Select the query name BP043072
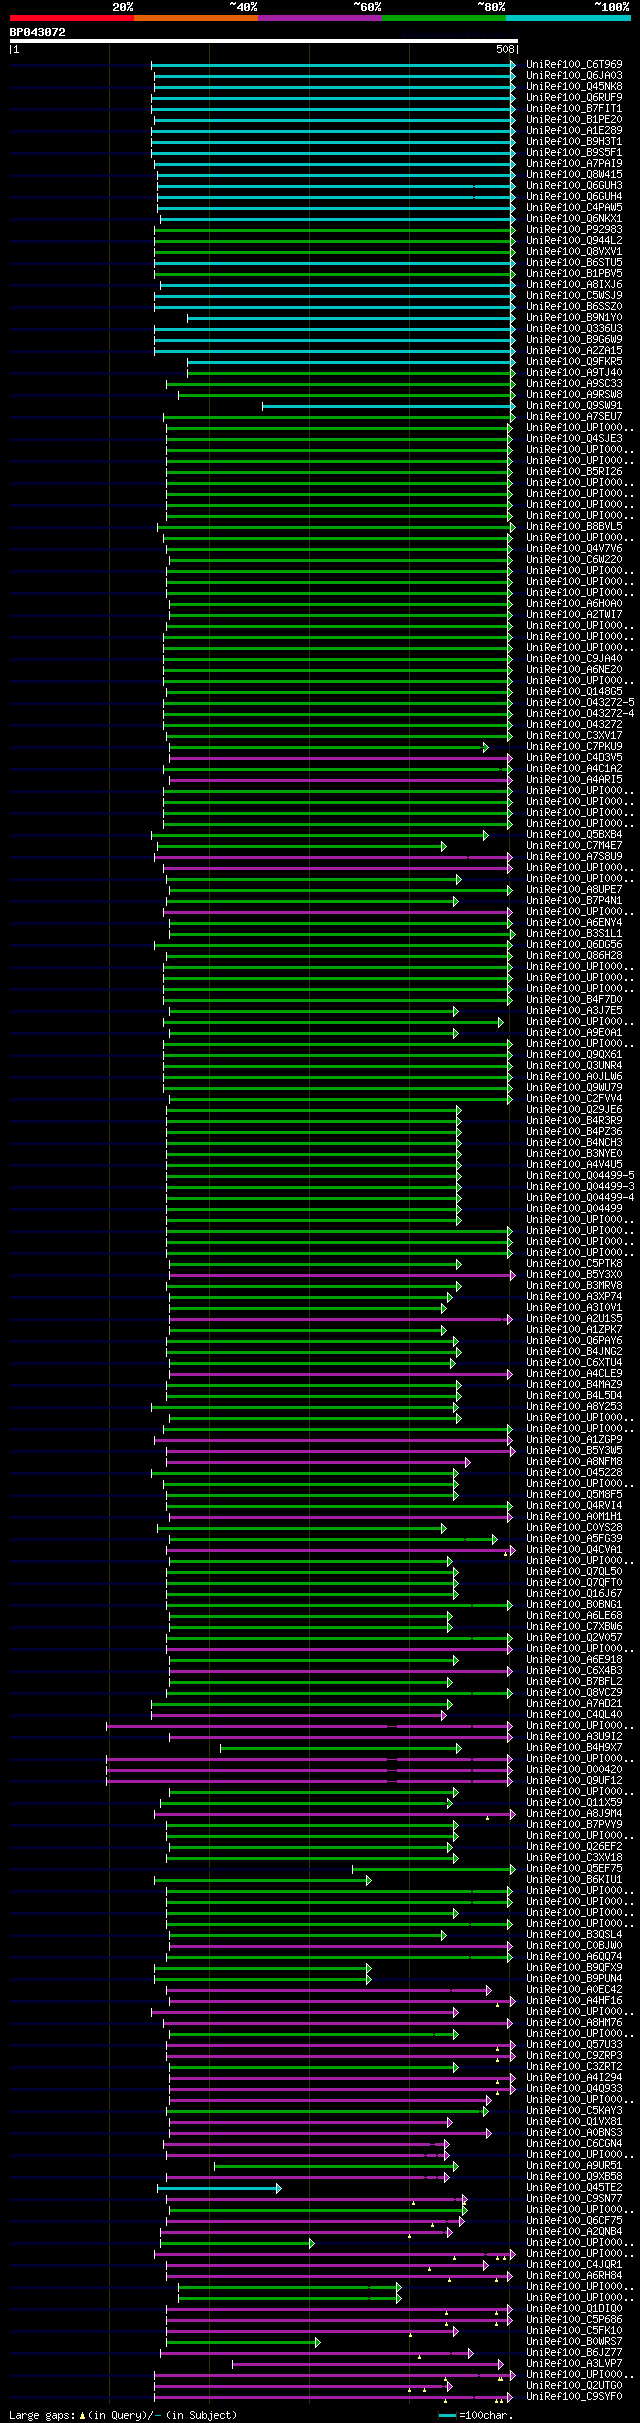The width and height of the screenshot is (640, 2423). point(38,32)
